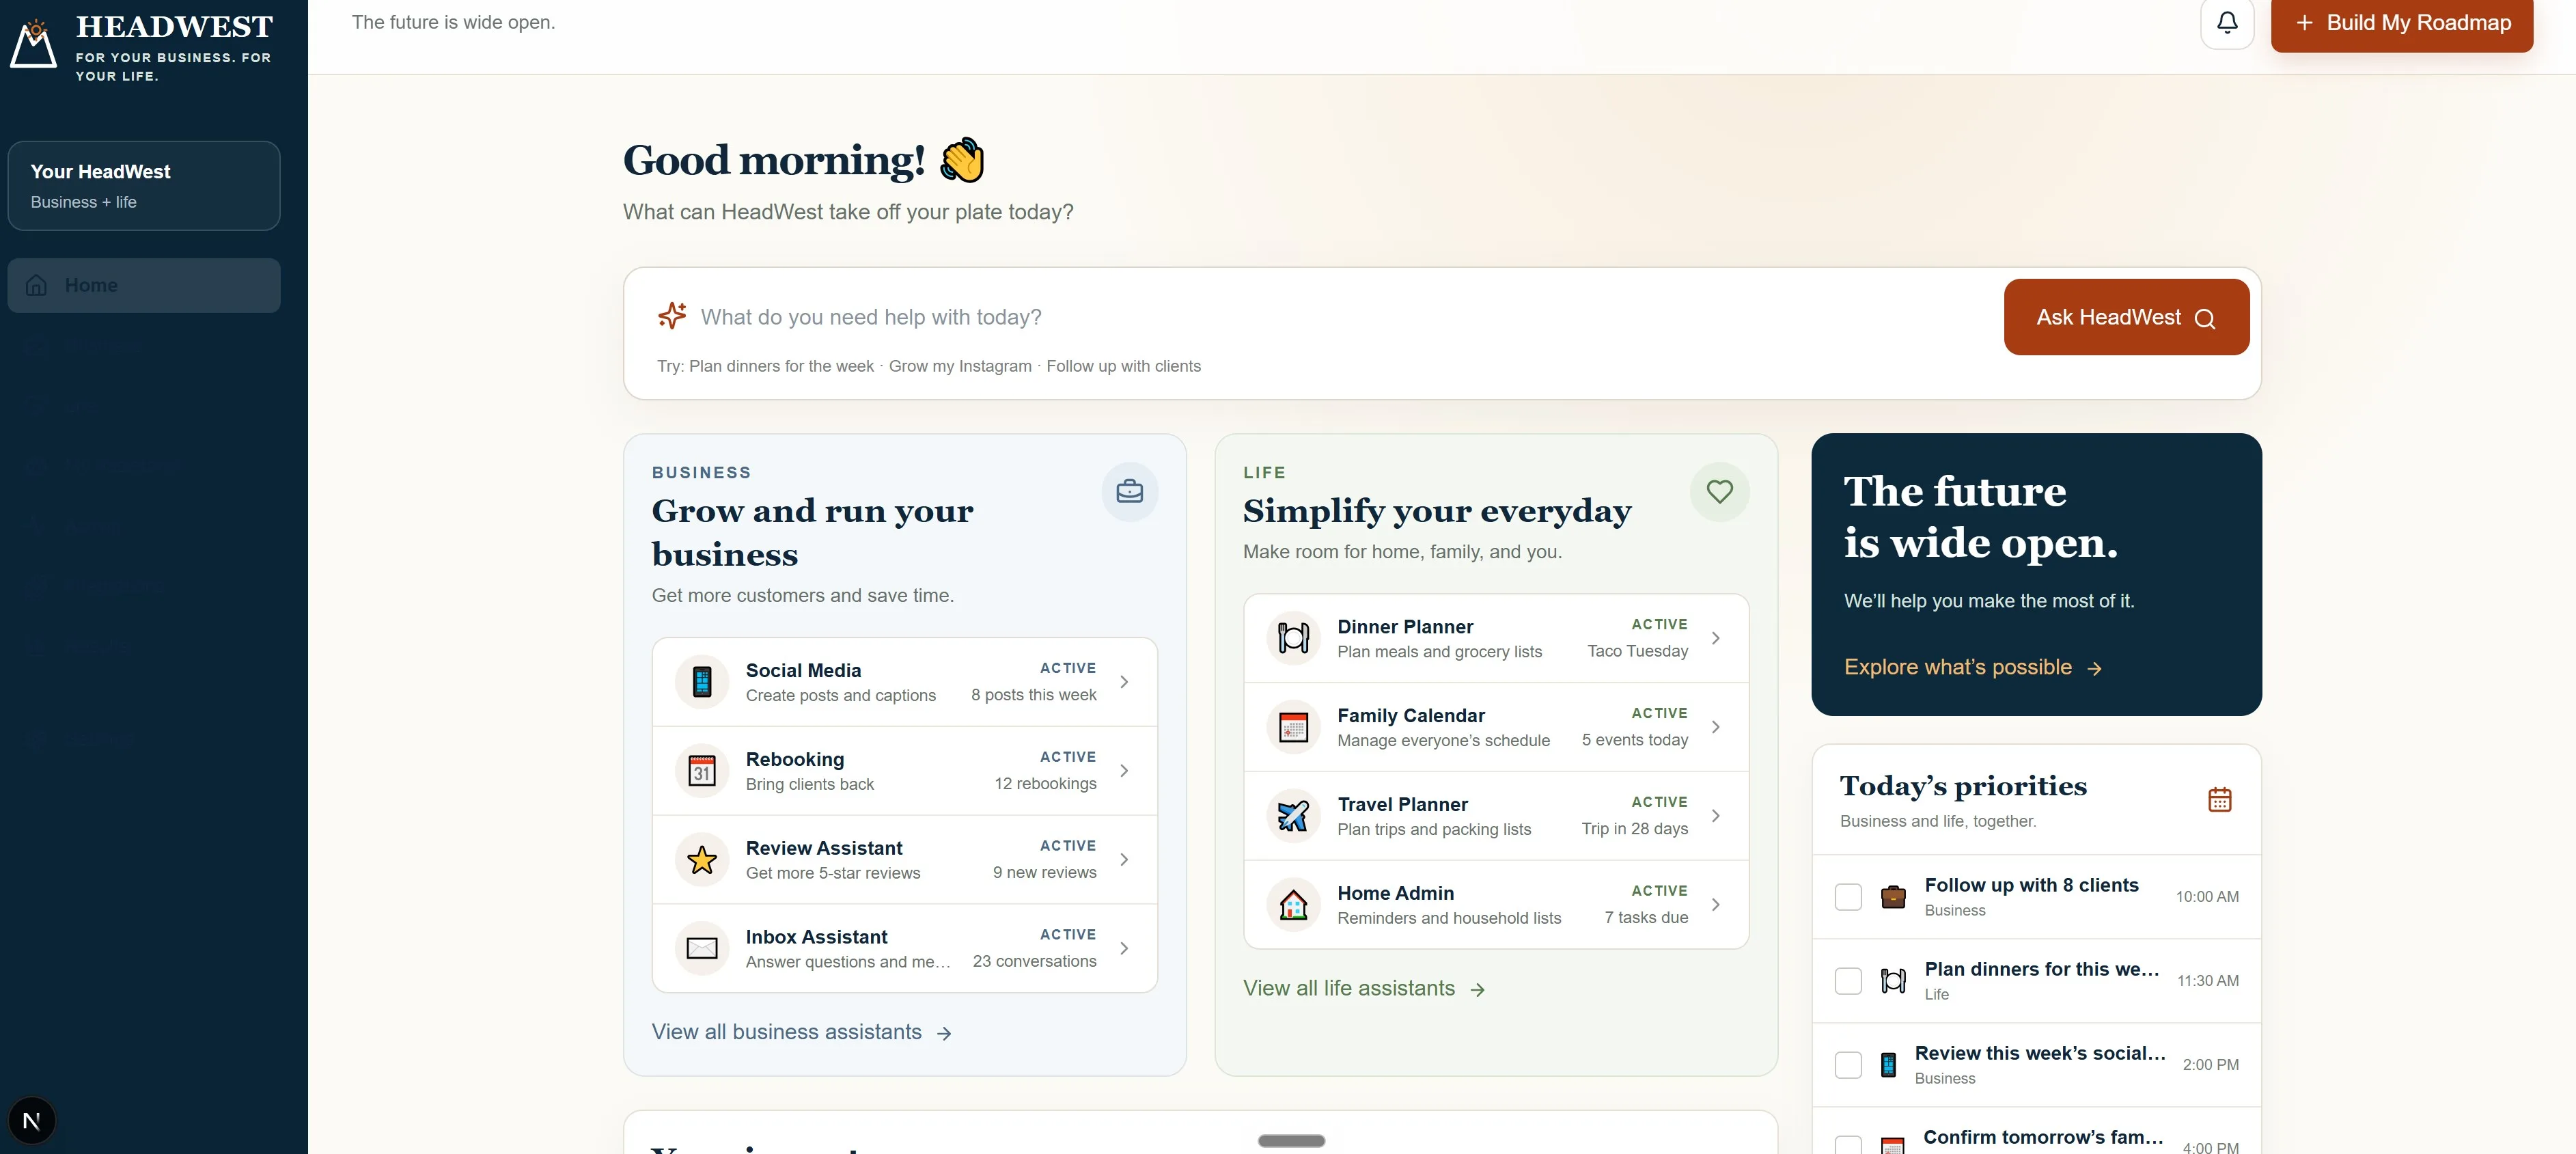Click the Home Admin house icon

[x=1294, y=905]
